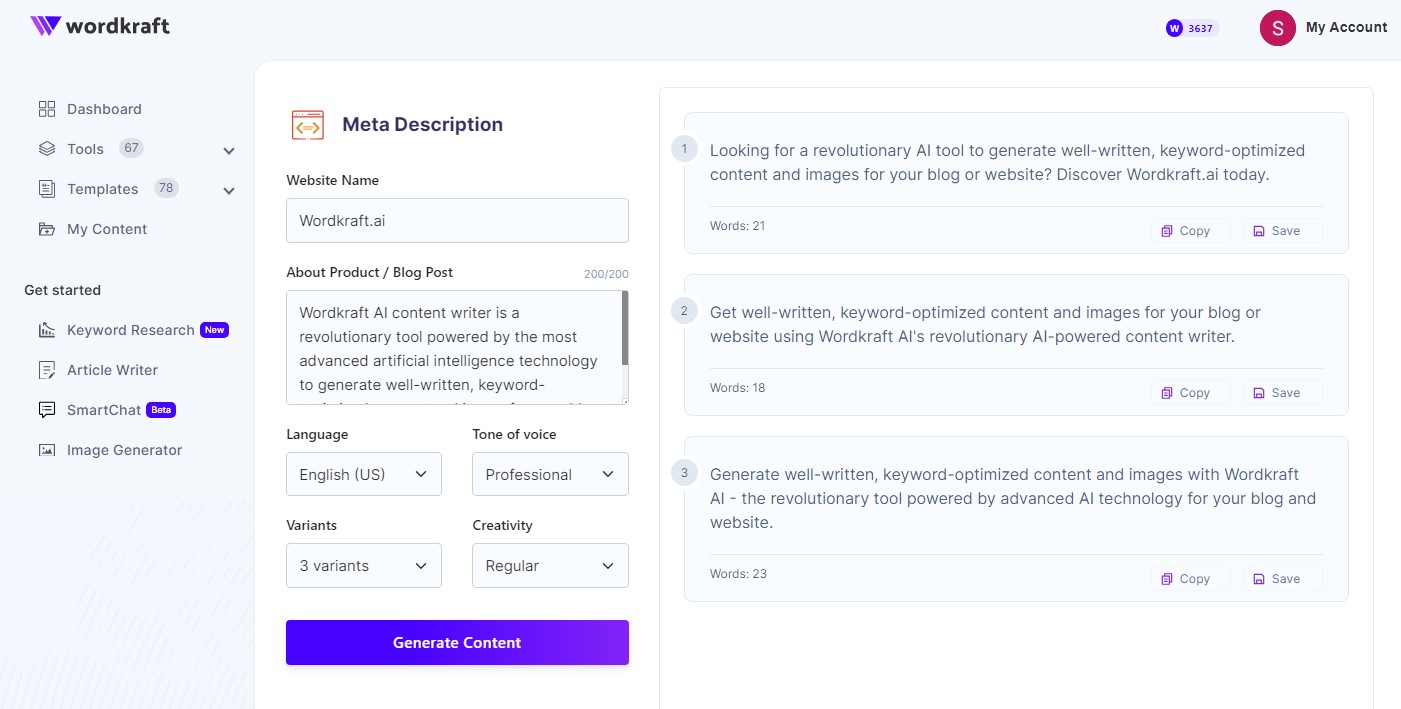Select the Keyword Research chart icon
The width and height of the screenshot is (1401, 709).
pos(46,330)
